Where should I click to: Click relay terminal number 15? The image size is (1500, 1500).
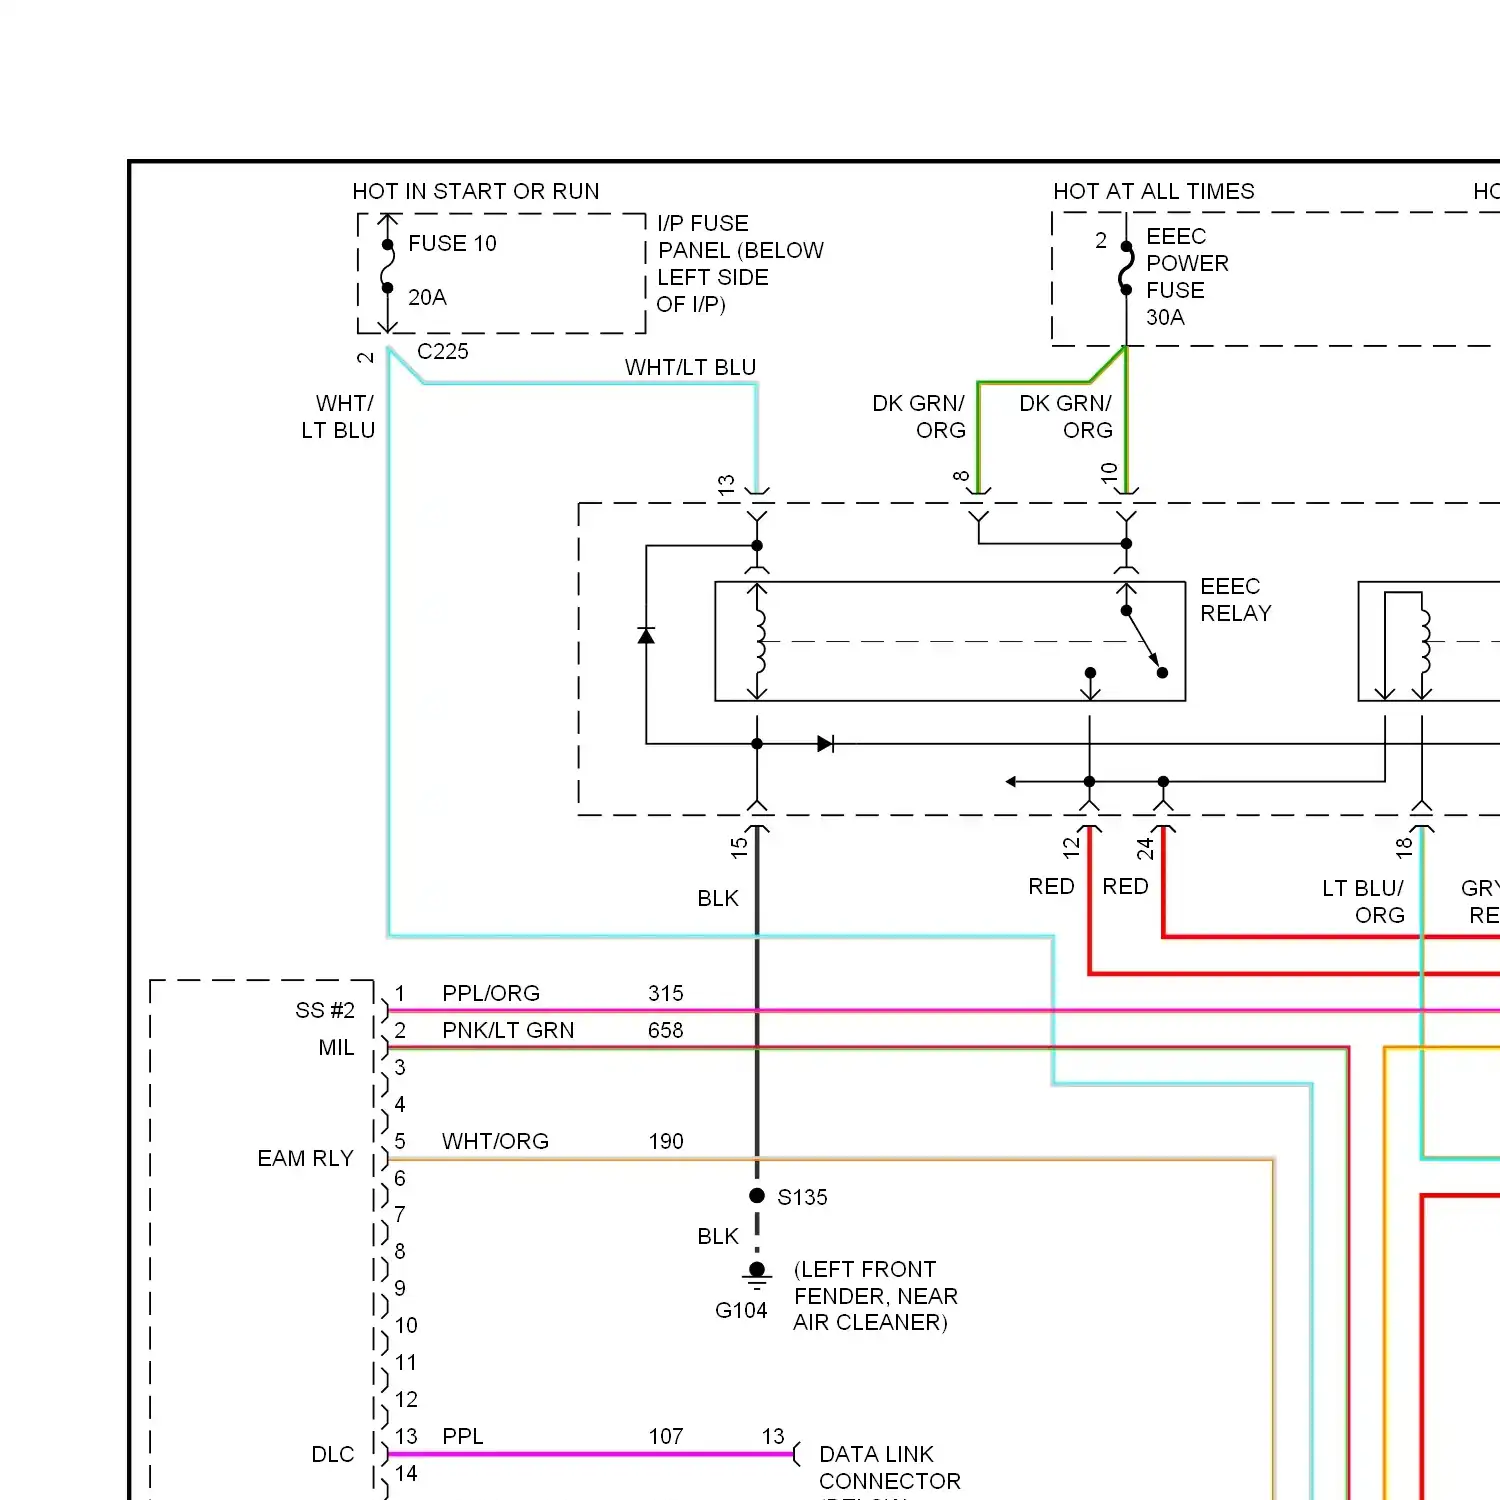coord(739,847)
